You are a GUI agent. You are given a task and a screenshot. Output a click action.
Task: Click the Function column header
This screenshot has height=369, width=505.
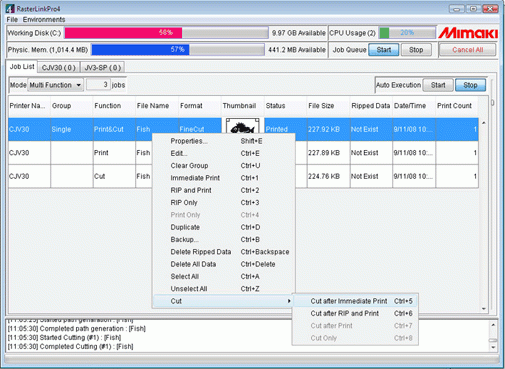[x=114, y=106]
